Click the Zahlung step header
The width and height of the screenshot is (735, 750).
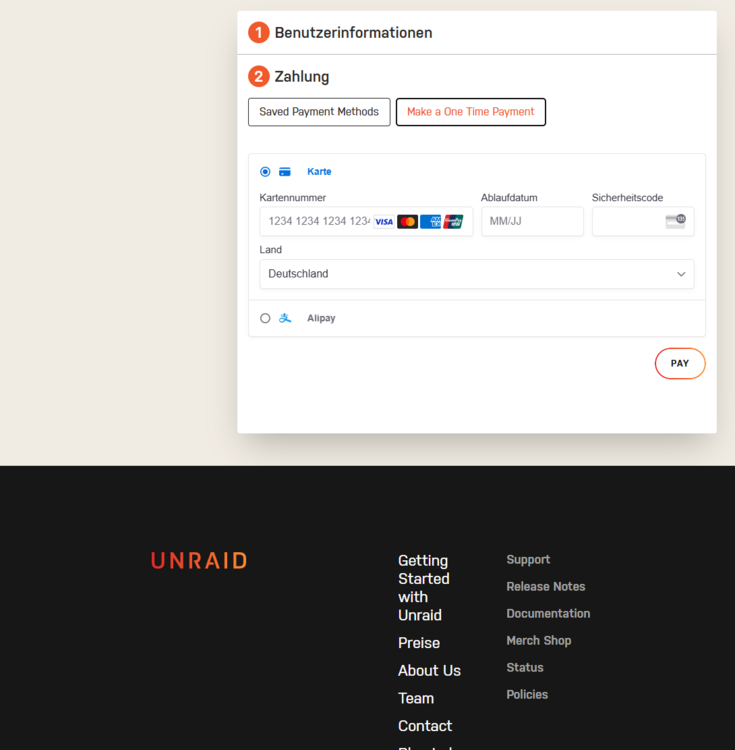pos(288,77)
